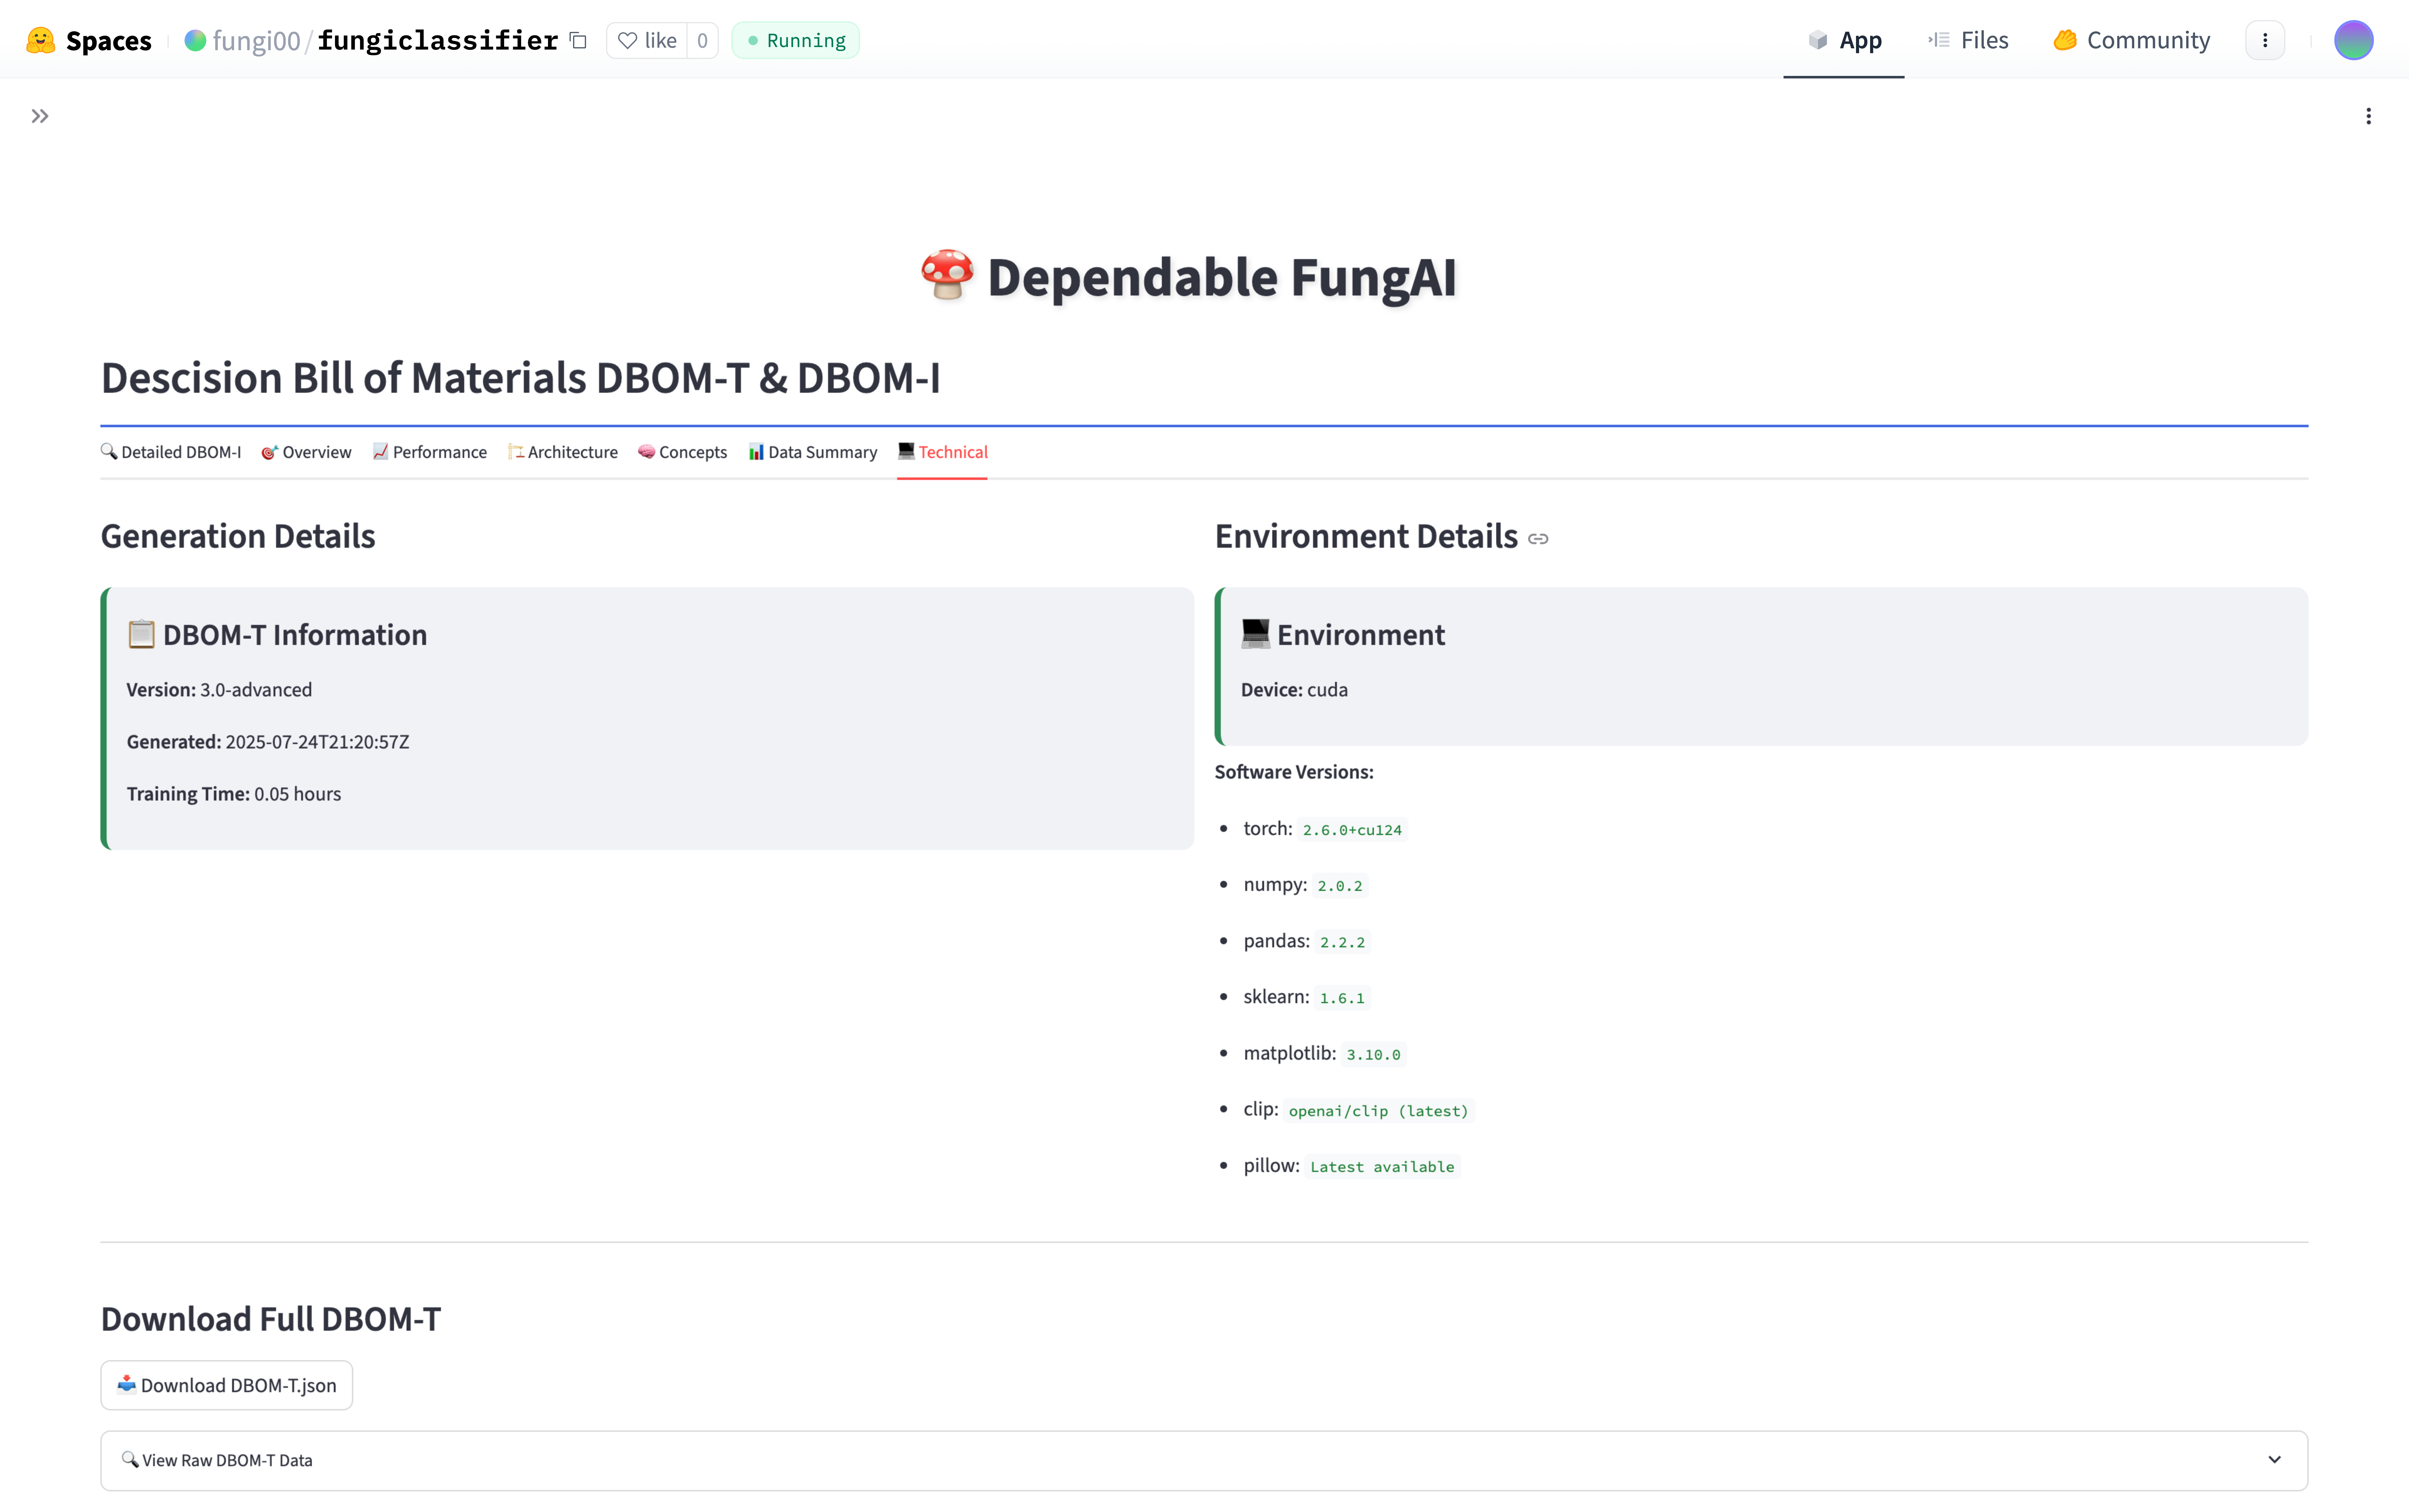The image size is (2409, 1512).
Task: Open the Community tab
Action: click(2131, 40)
